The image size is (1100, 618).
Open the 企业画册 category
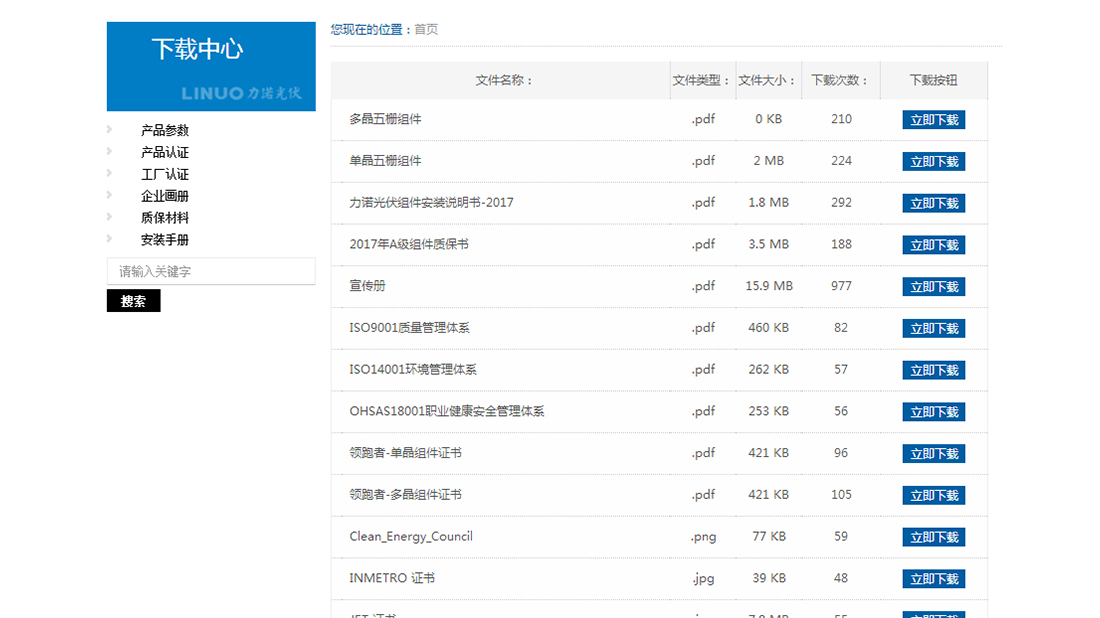(165, 196)
